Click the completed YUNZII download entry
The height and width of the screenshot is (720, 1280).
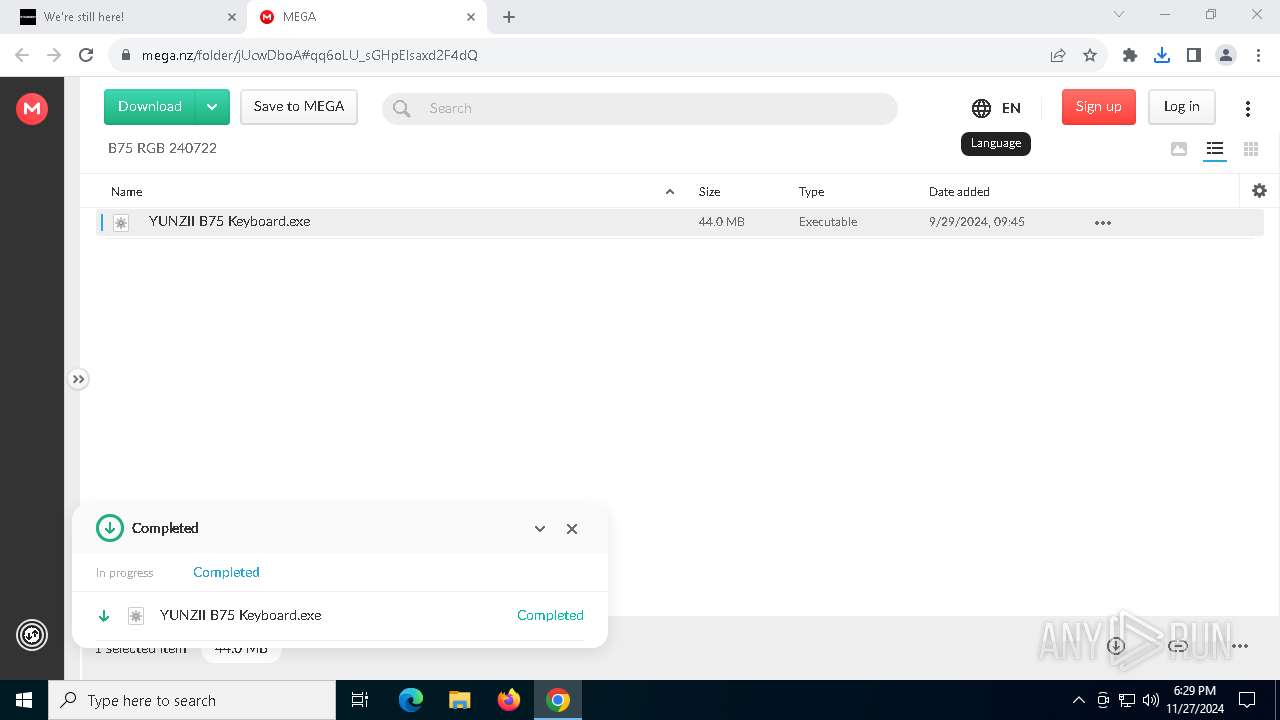pyautogui.click(x=340, y=616)
